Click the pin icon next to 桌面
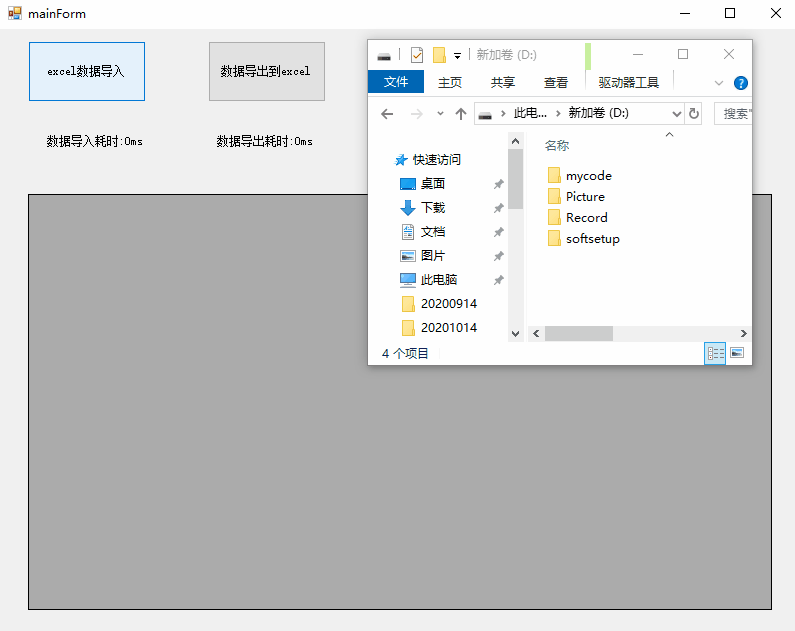 point(499,184)
